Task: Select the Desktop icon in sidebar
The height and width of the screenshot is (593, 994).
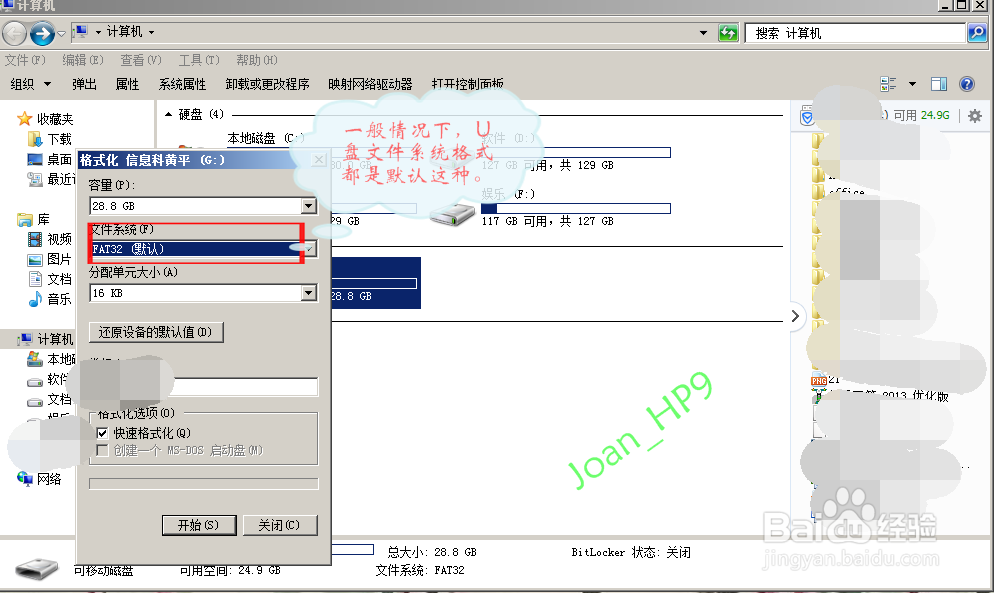Action: (x=35, y=159)
